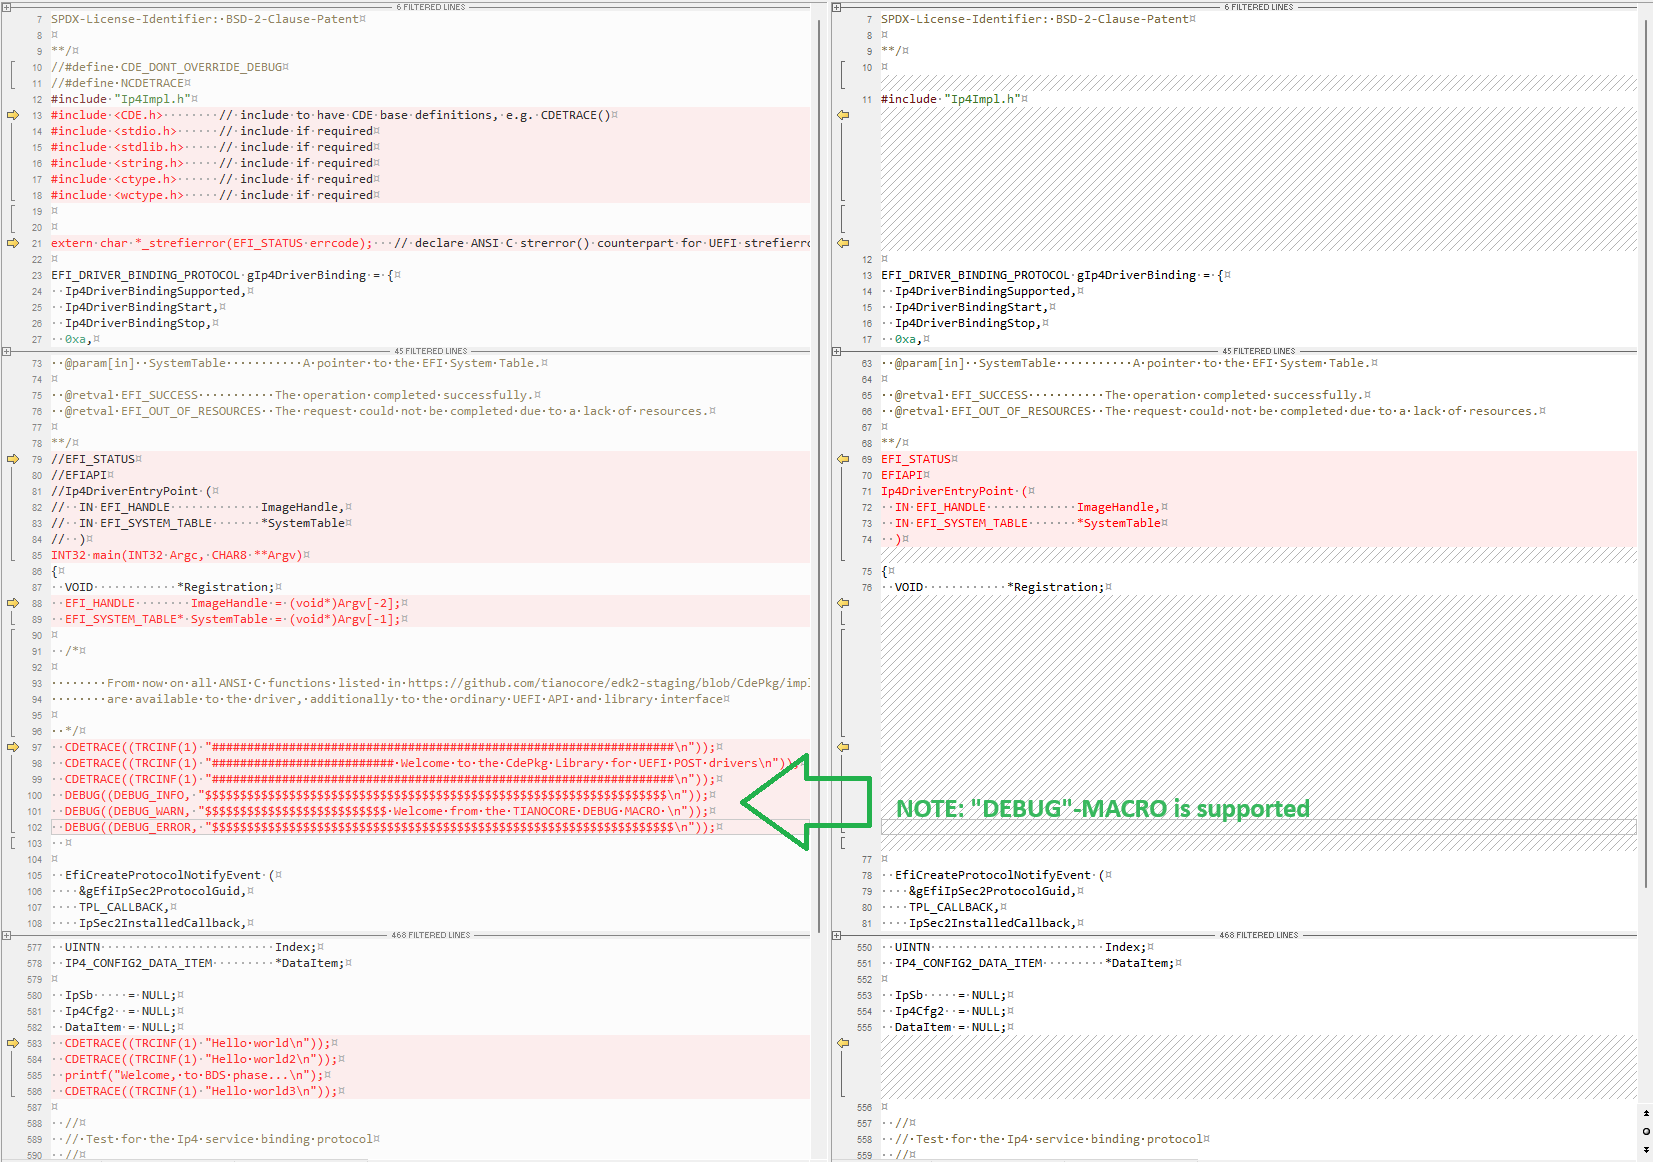The height and width of the screenshot is (1162, 1653).
Task: Click the double-up previous page arrow
Action: 1646,1113
